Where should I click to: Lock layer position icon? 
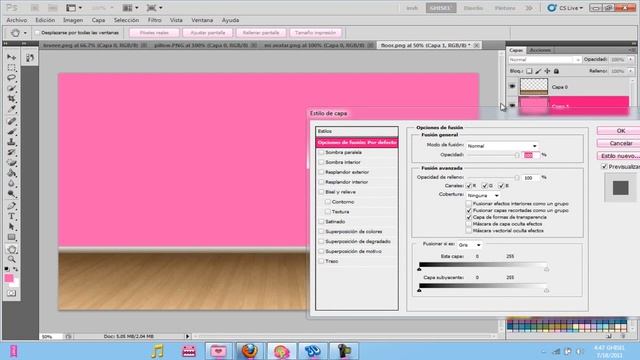coord(547,71)
